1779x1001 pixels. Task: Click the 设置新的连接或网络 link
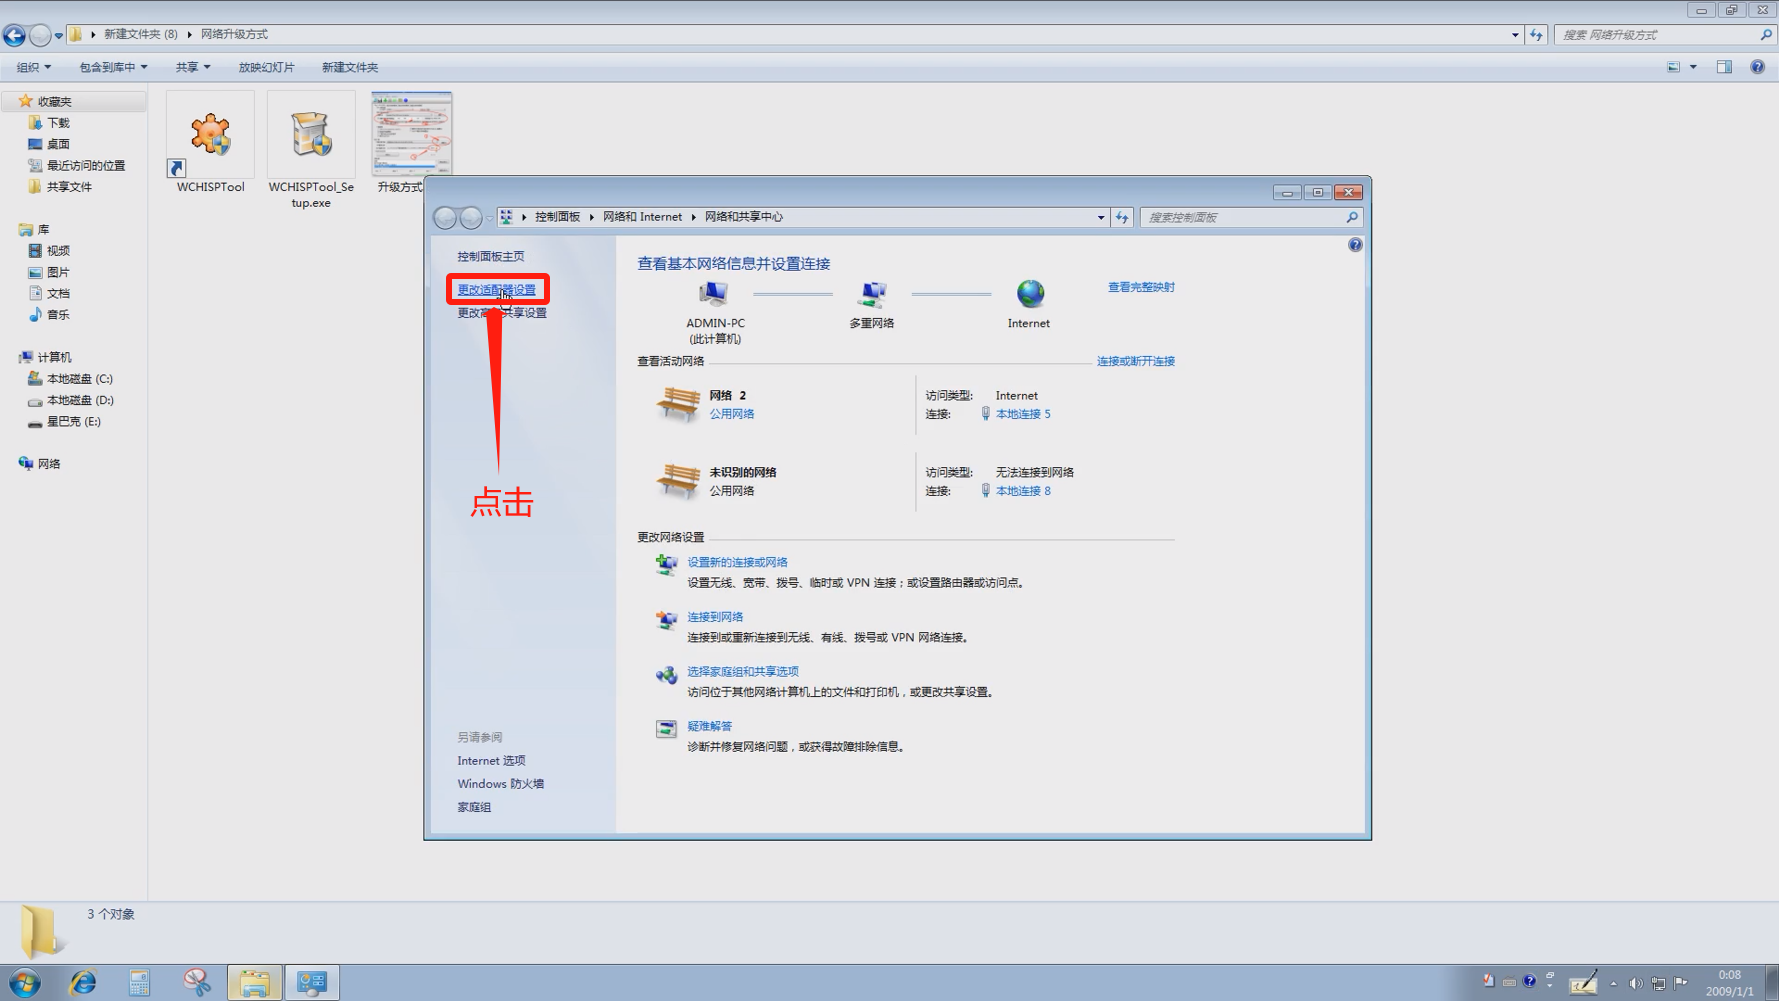pyautogui.click(x=737, y=562)
